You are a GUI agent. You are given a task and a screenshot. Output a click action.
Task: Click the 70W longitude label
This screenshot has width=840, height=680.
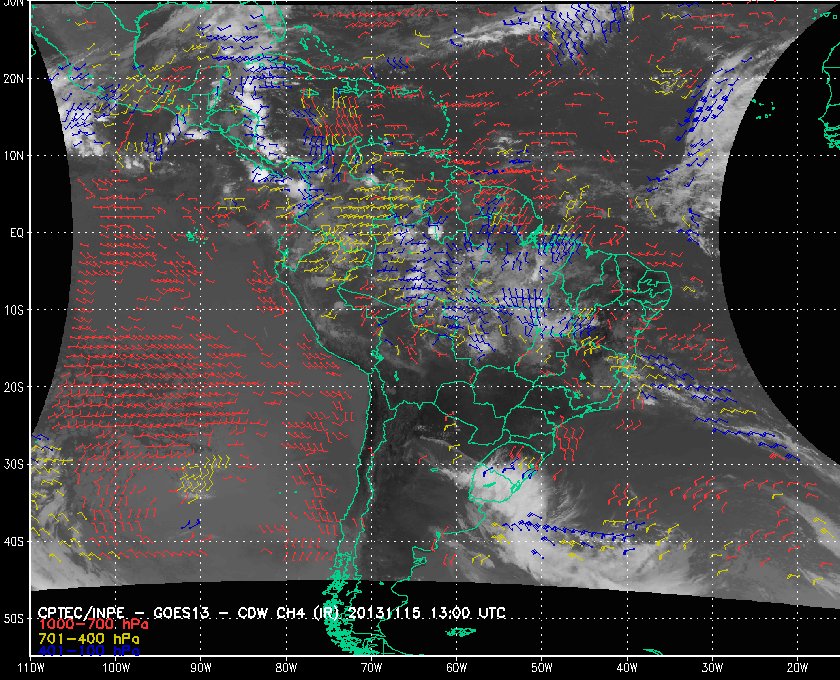click(371, 668)
